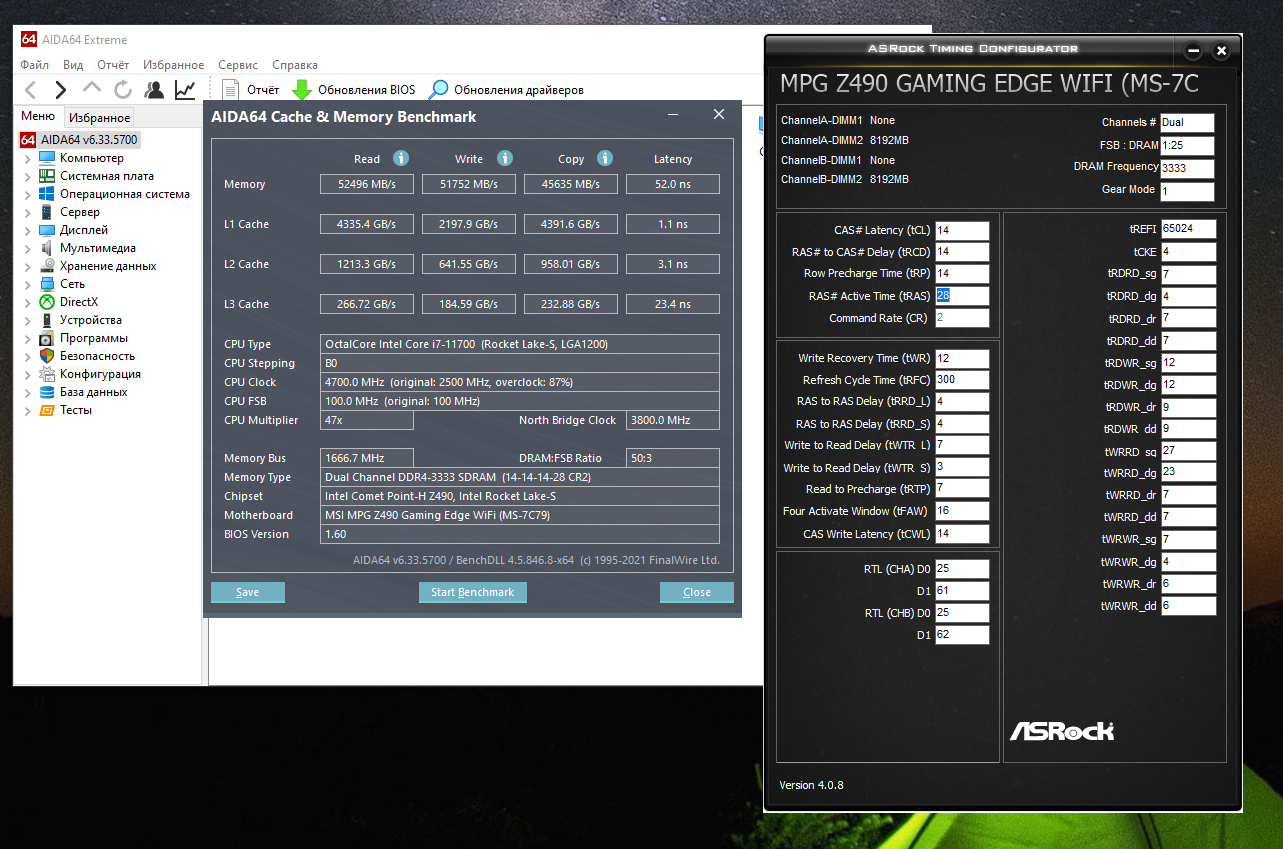Click the forward arrow in AIDA64 toolbar

click(x=61, y=90)
